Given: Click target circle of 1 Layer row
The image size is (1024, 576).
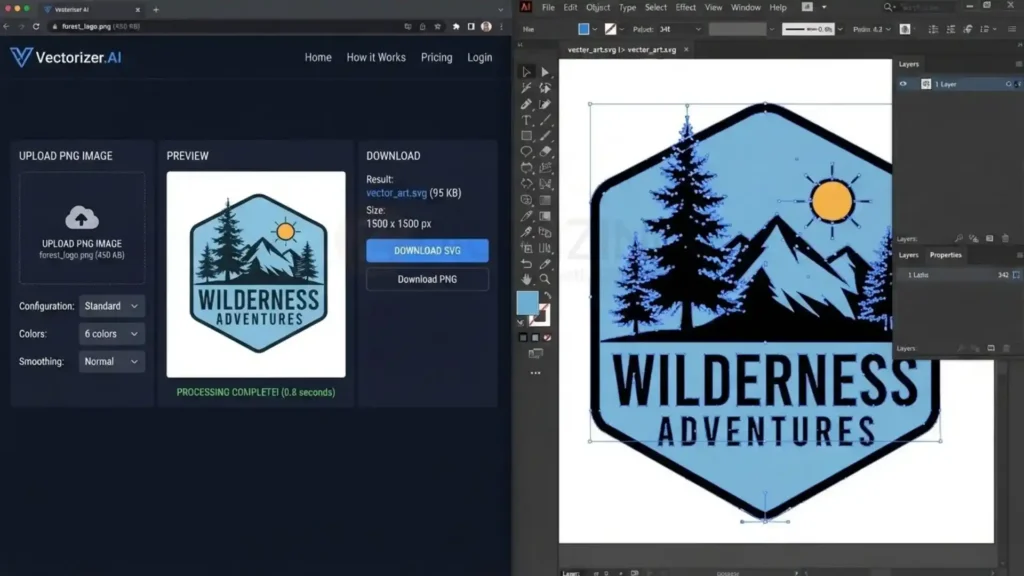Looking at the screenshot, I should click(1008, 84).
